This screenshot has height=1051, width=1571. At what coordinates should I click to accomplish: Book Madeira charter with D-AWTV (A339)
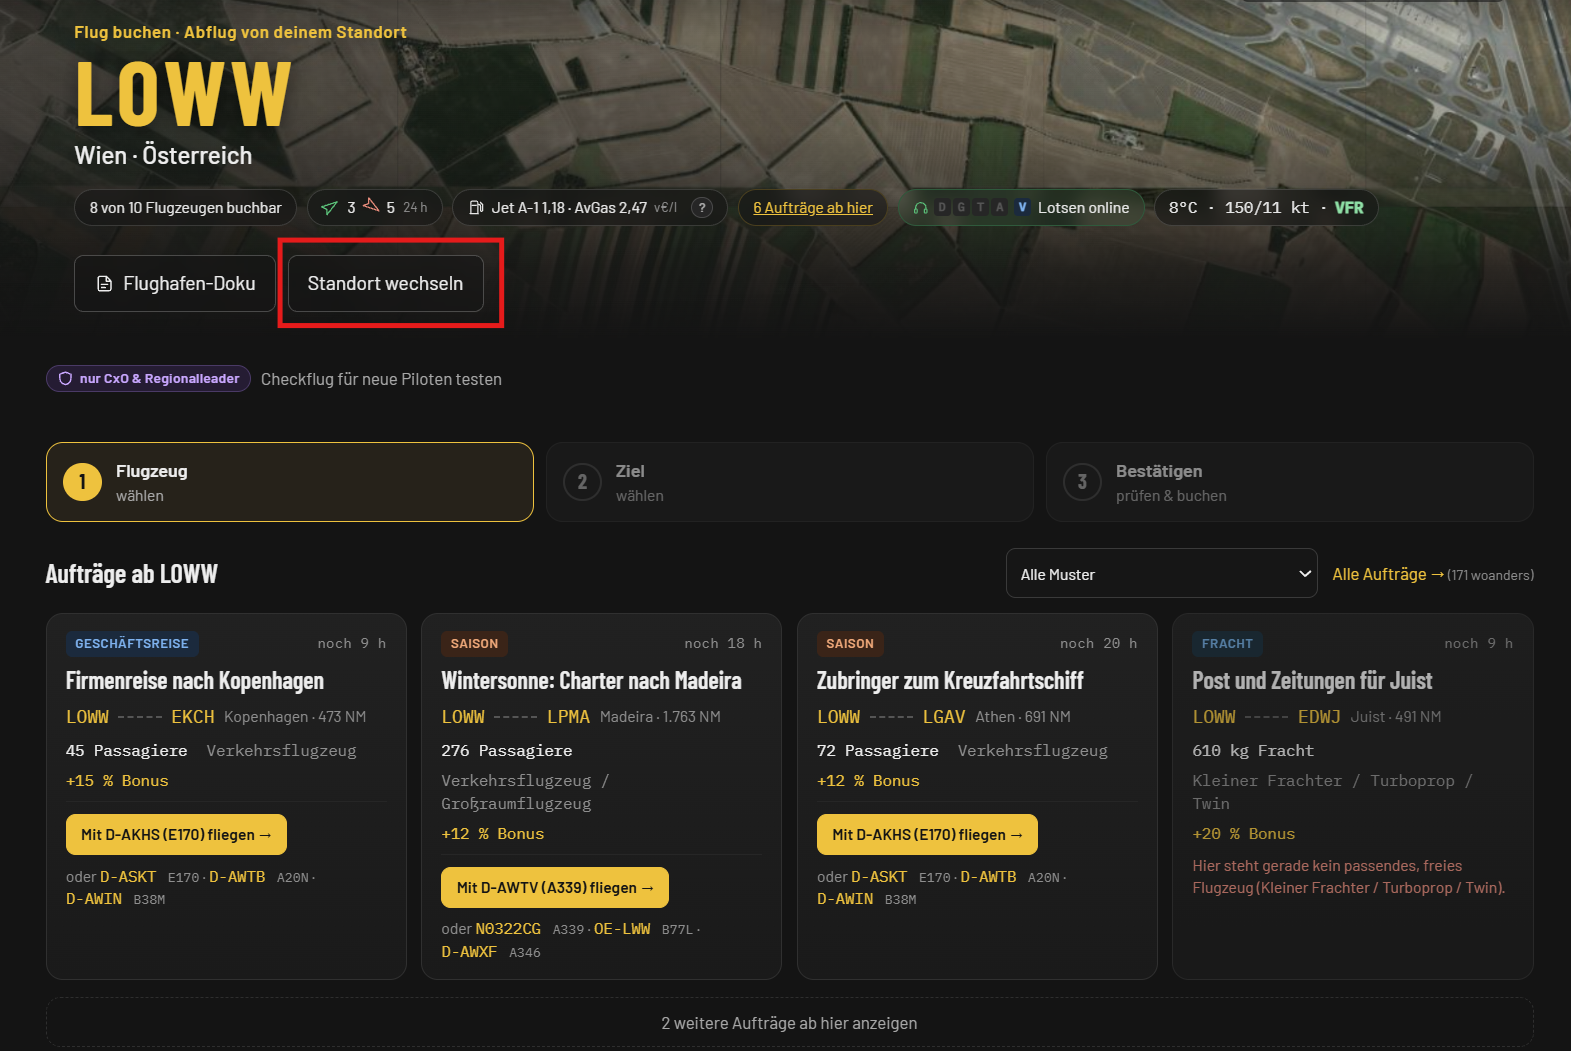pos(555,888)
